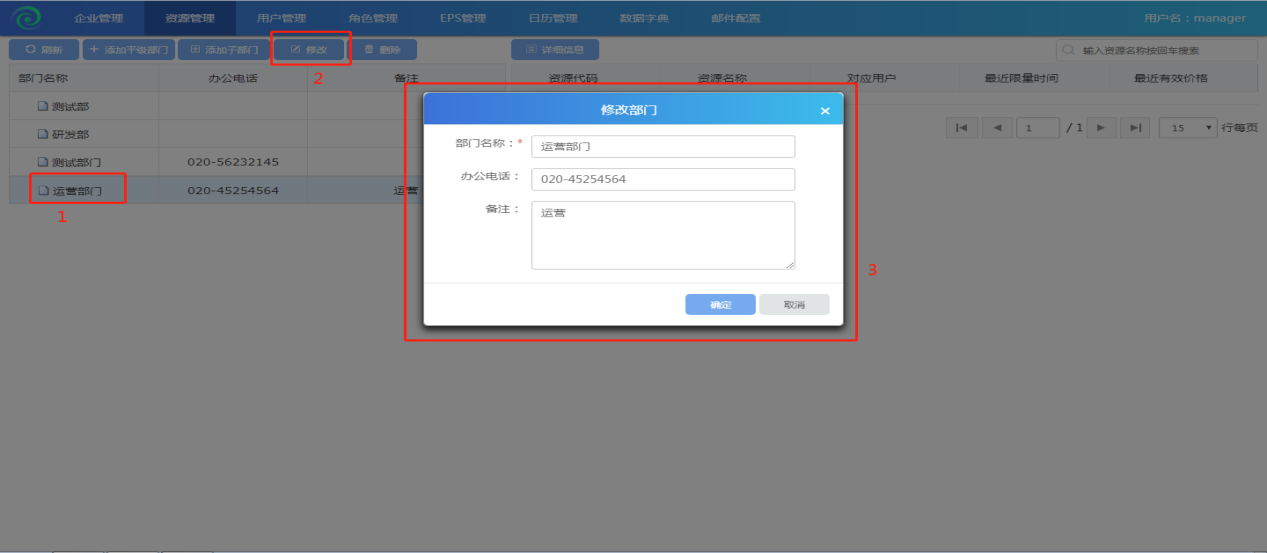The image size is (1267, 553).
Task: Open the EPS管理 menu
Action: coord(463,18)
